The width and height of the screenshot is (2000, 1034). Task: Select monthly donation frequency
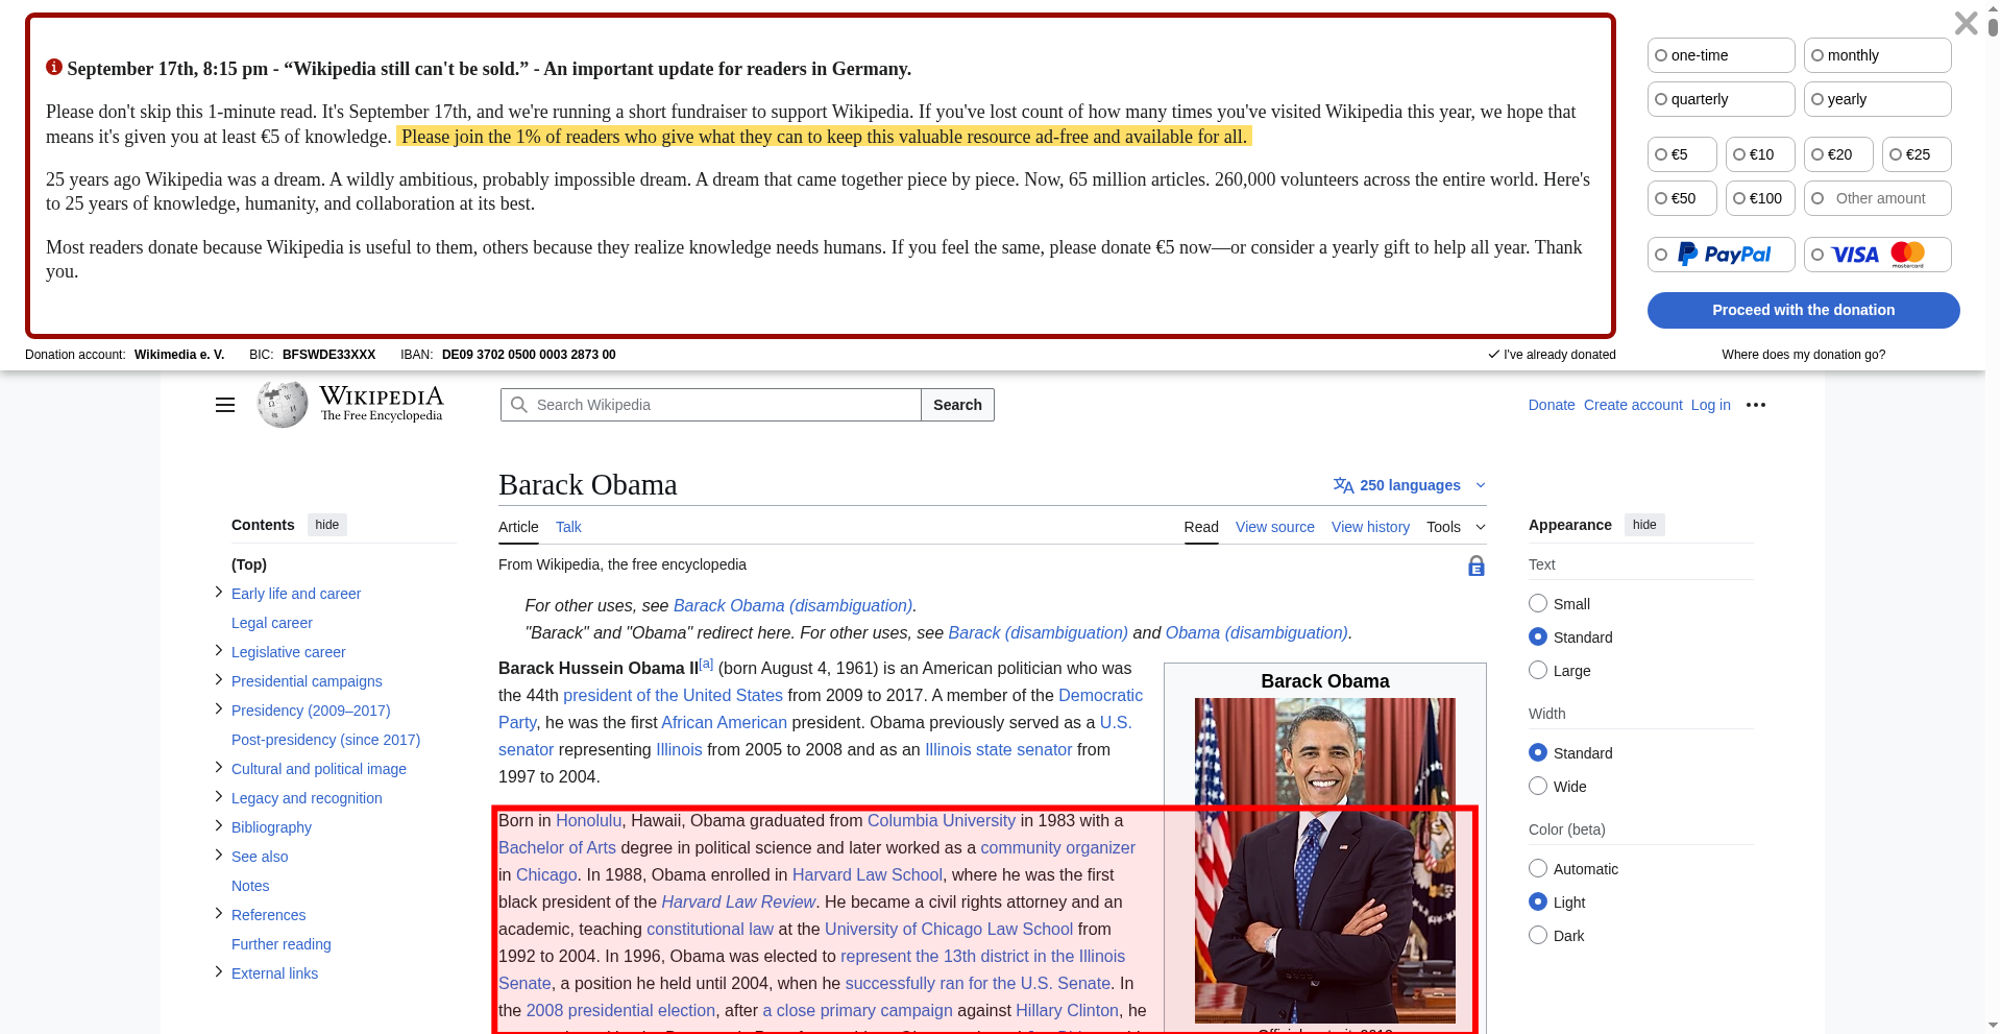1877,55
